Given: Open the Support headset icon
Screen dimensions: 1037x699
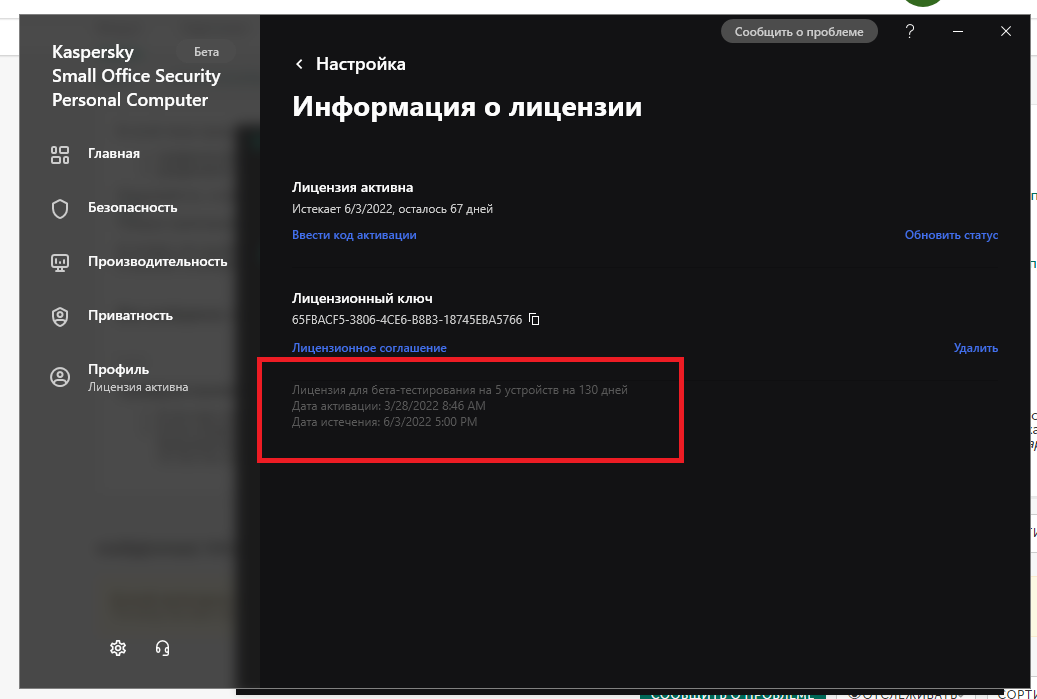Looking at the screenshot, I should [x=162, y=647].
